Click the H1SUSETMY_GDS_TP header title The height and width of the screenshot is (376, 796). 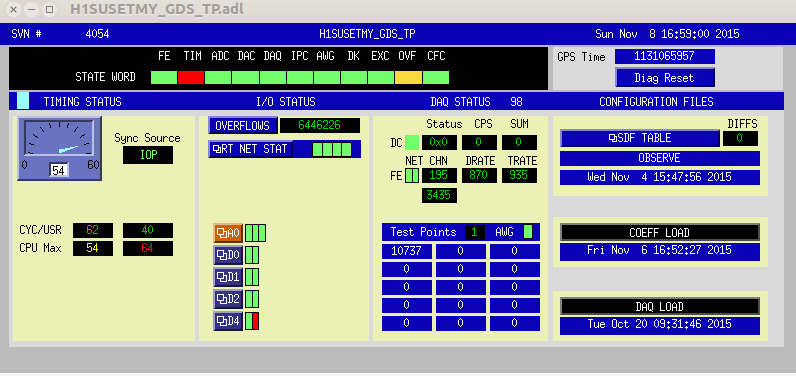[x=368, y=34]
